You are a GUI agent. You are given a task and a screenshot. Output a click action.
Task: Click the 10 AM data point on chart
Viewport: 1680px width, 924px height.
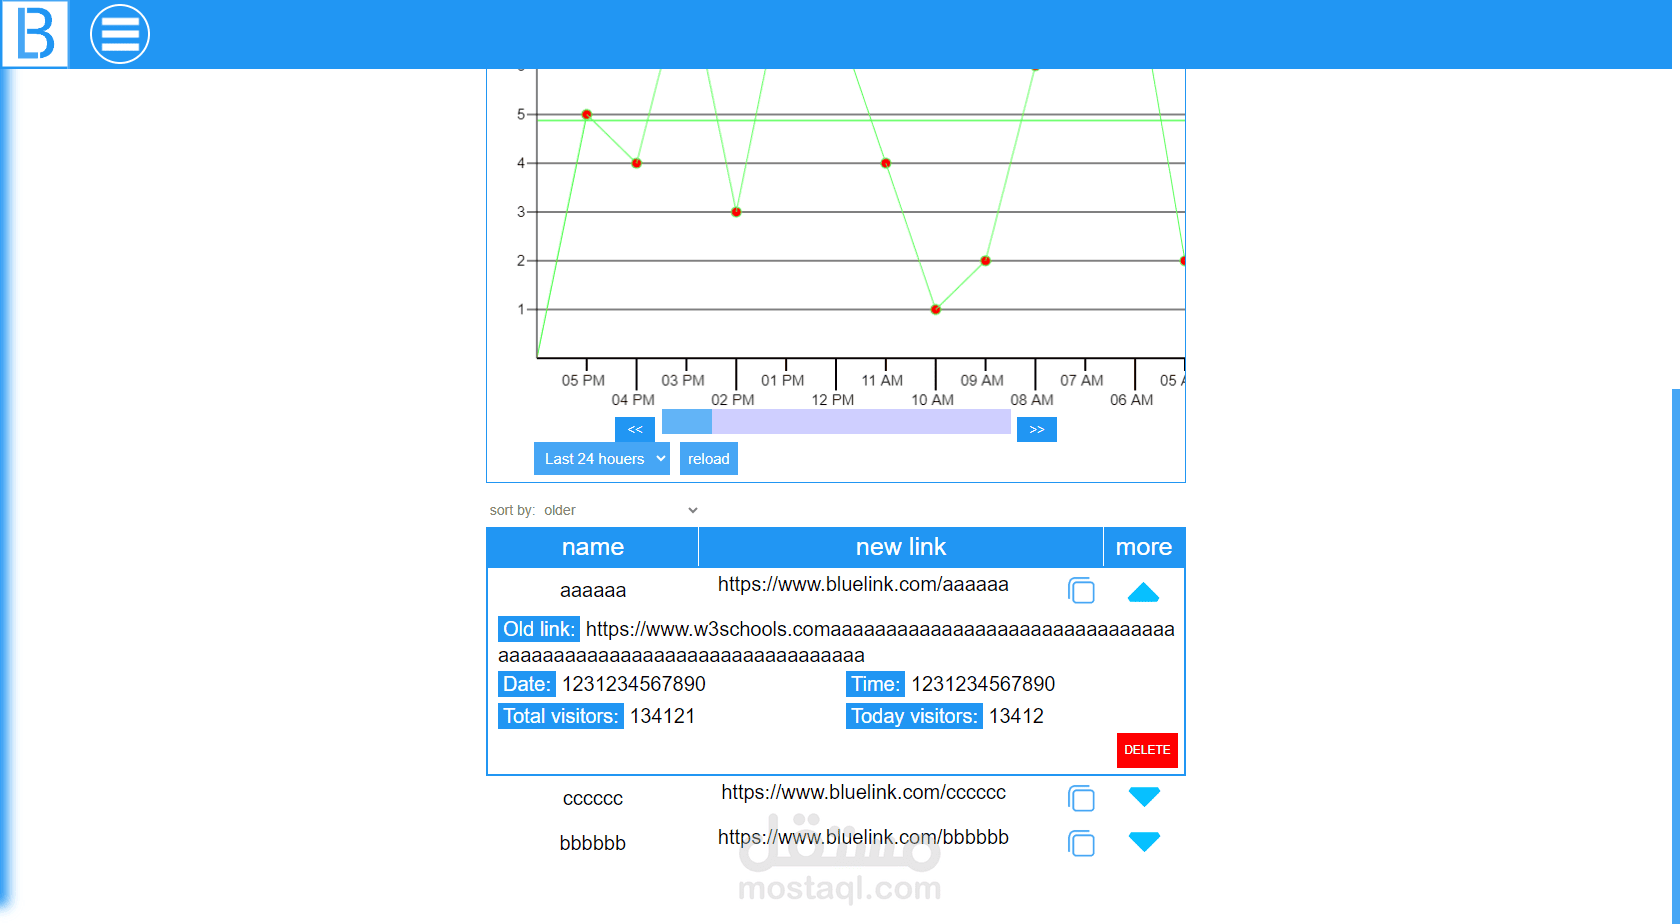[x=936, y=309]
